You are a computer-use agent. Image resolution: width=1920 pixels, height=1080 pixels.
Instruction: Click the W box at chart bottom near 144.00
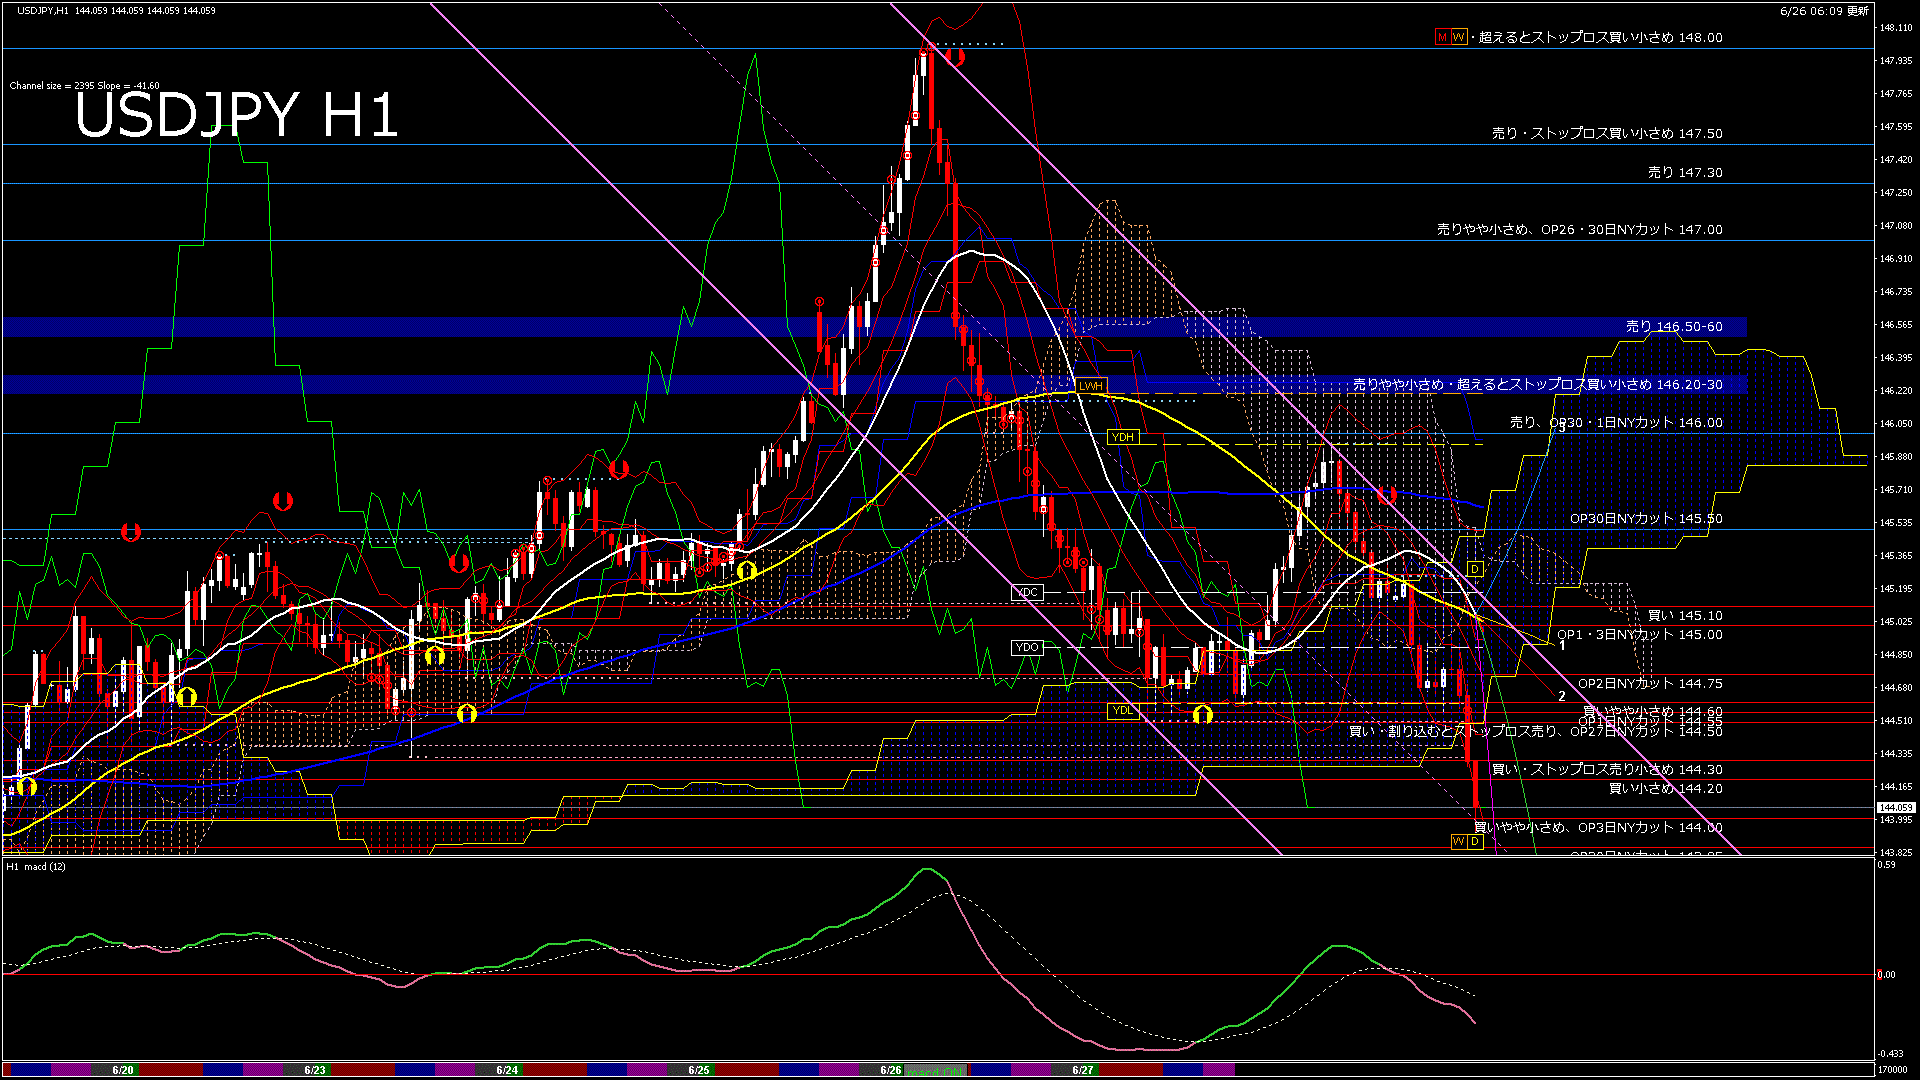tap(1458, 842)
